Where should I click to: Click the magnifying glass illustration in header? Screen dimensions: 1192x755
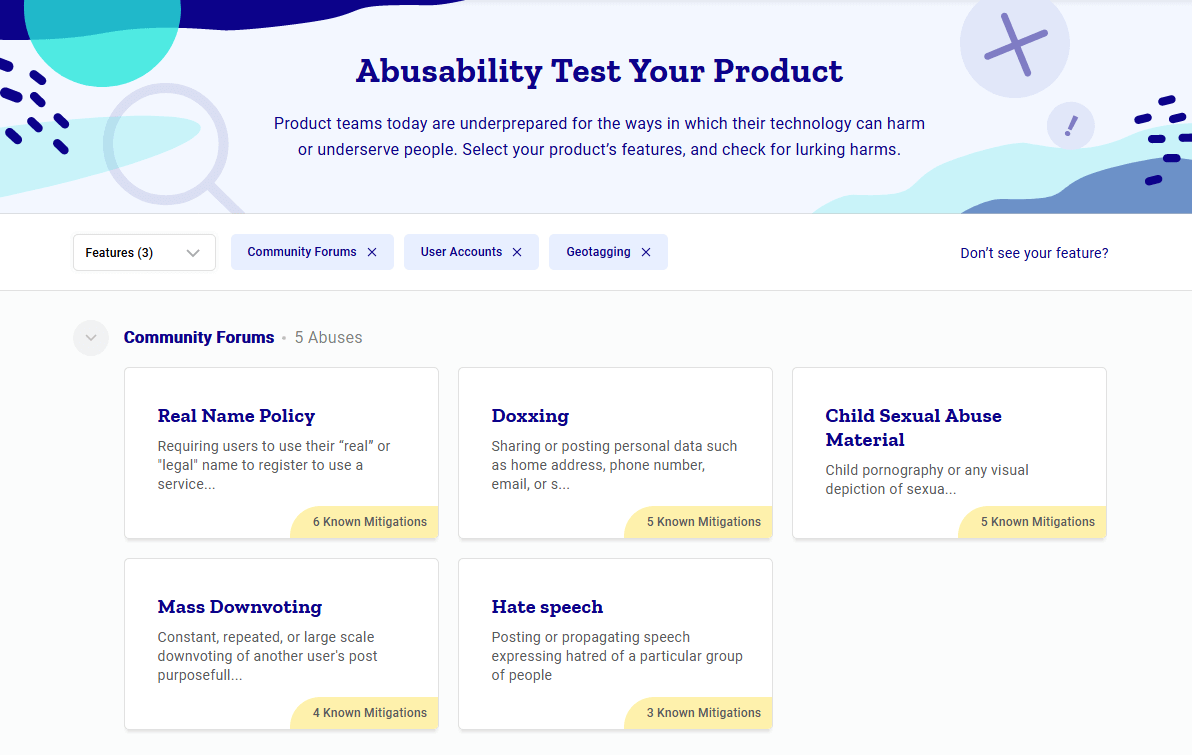point(173,147)
